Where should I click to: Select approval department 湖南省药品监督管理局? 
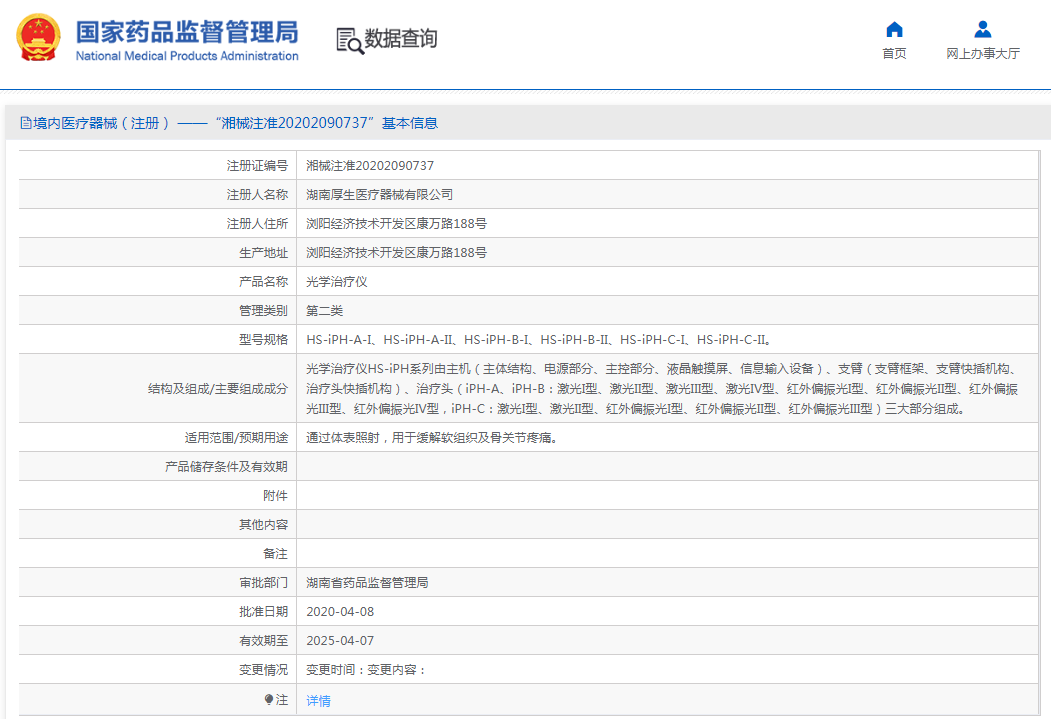(x=367, y=583)
